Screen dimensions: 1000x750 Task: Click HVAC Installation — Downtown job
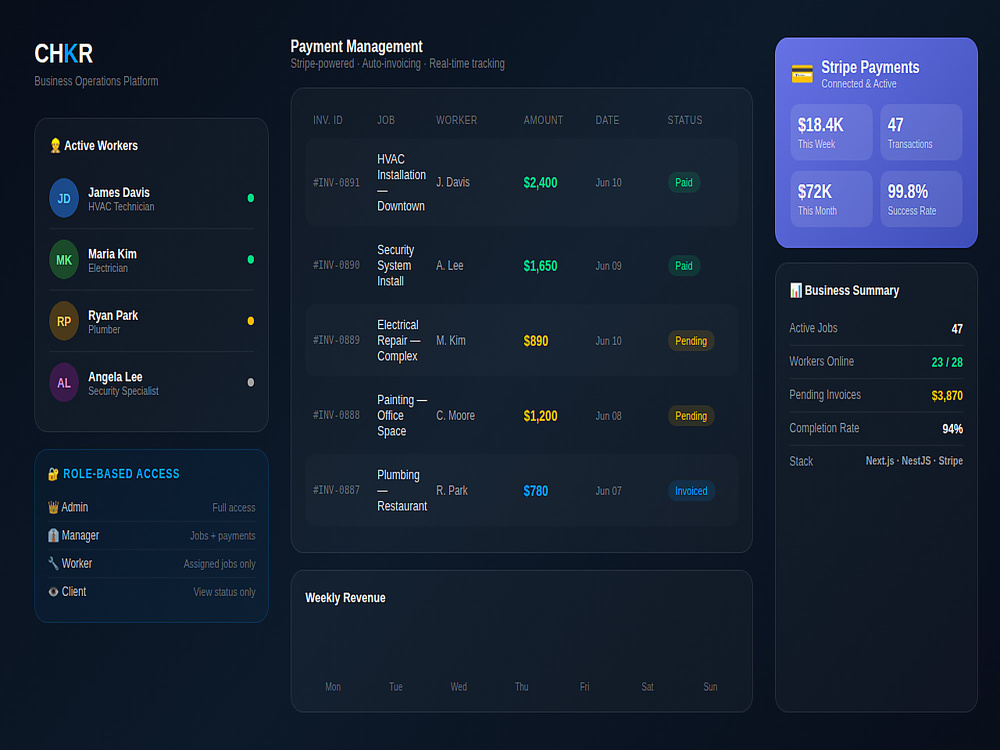(x=401, y=182)
